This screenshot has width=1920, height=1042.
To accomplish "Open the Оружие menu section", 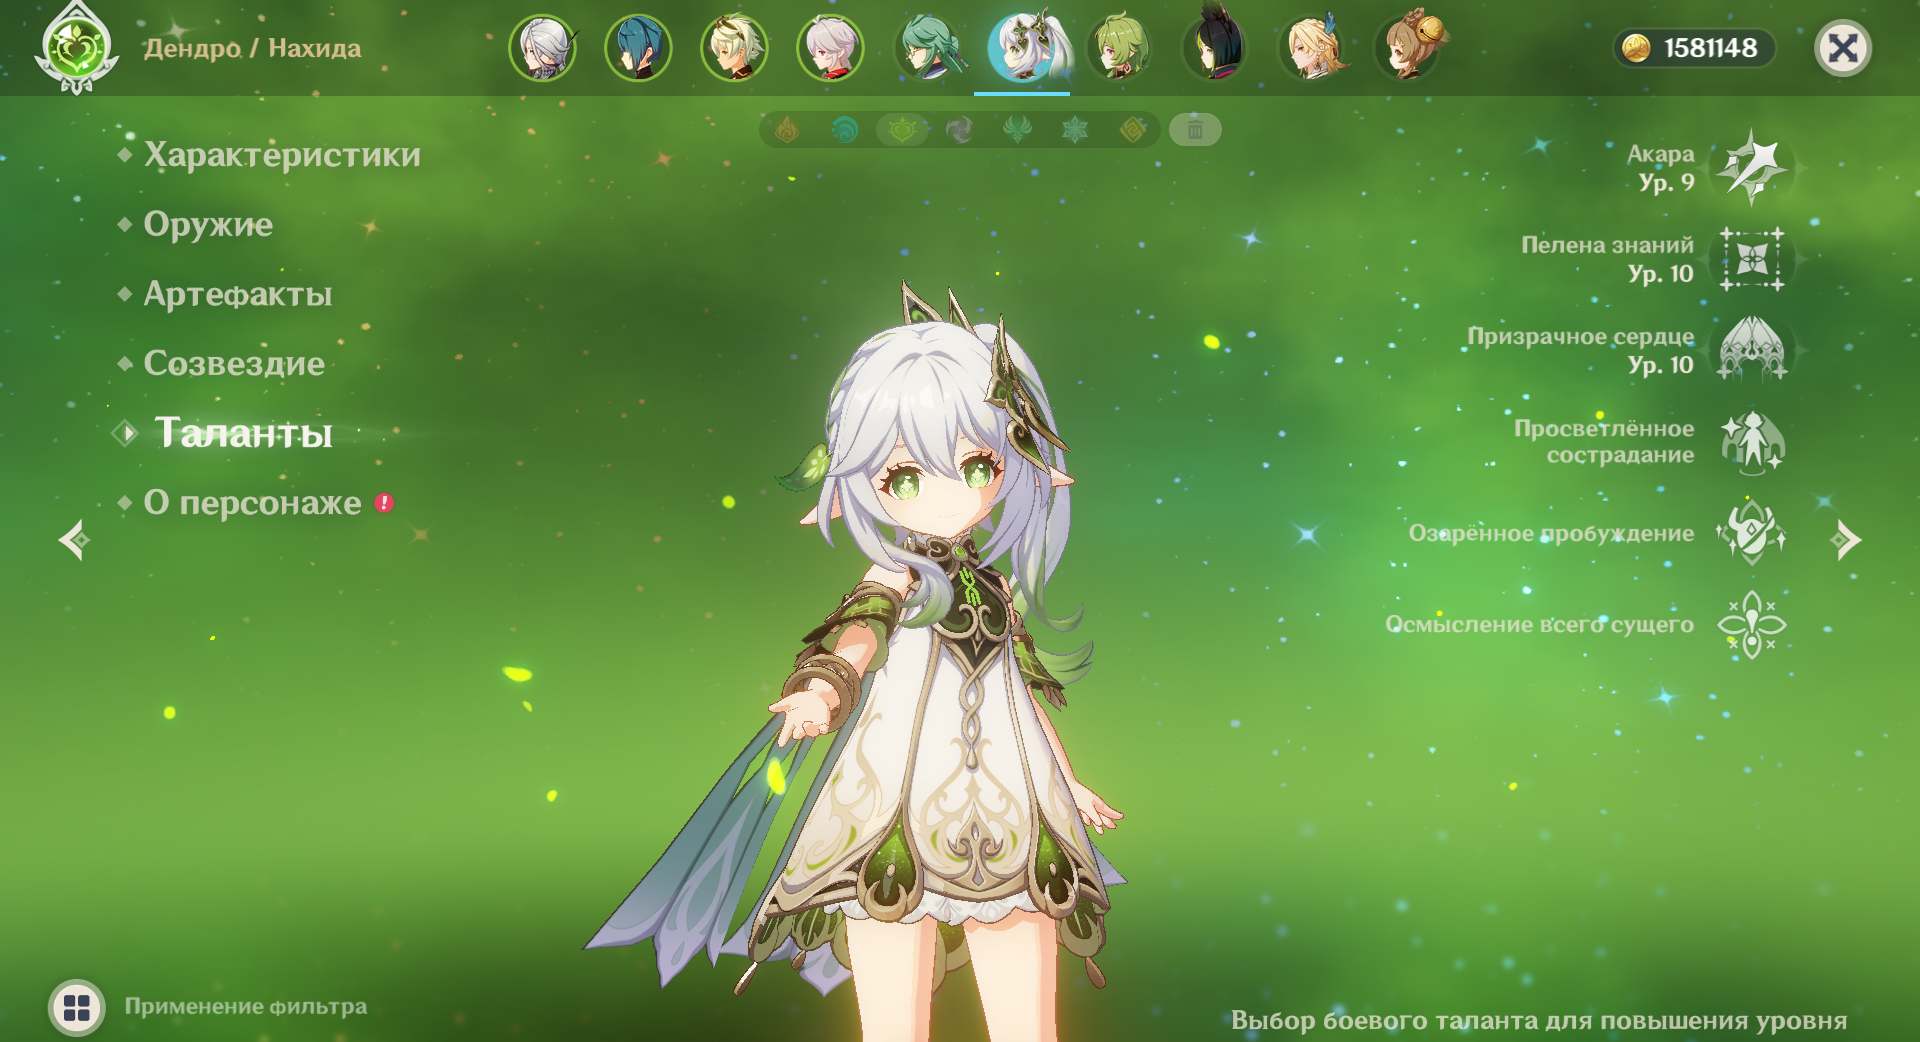I will [x=208, y=224].
